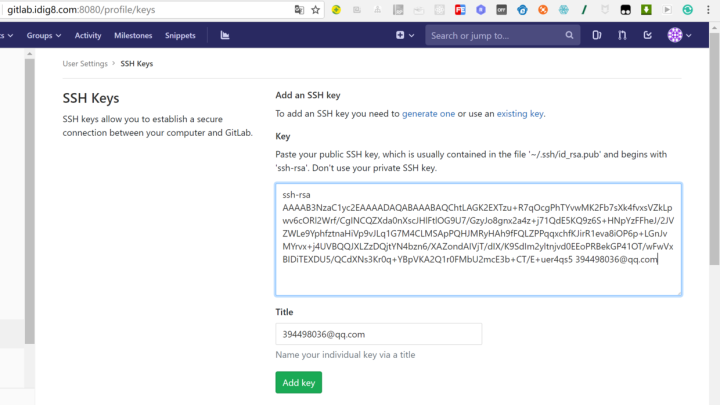
Task: Expand the plus new-item dropdown
Action: [405, 35]
